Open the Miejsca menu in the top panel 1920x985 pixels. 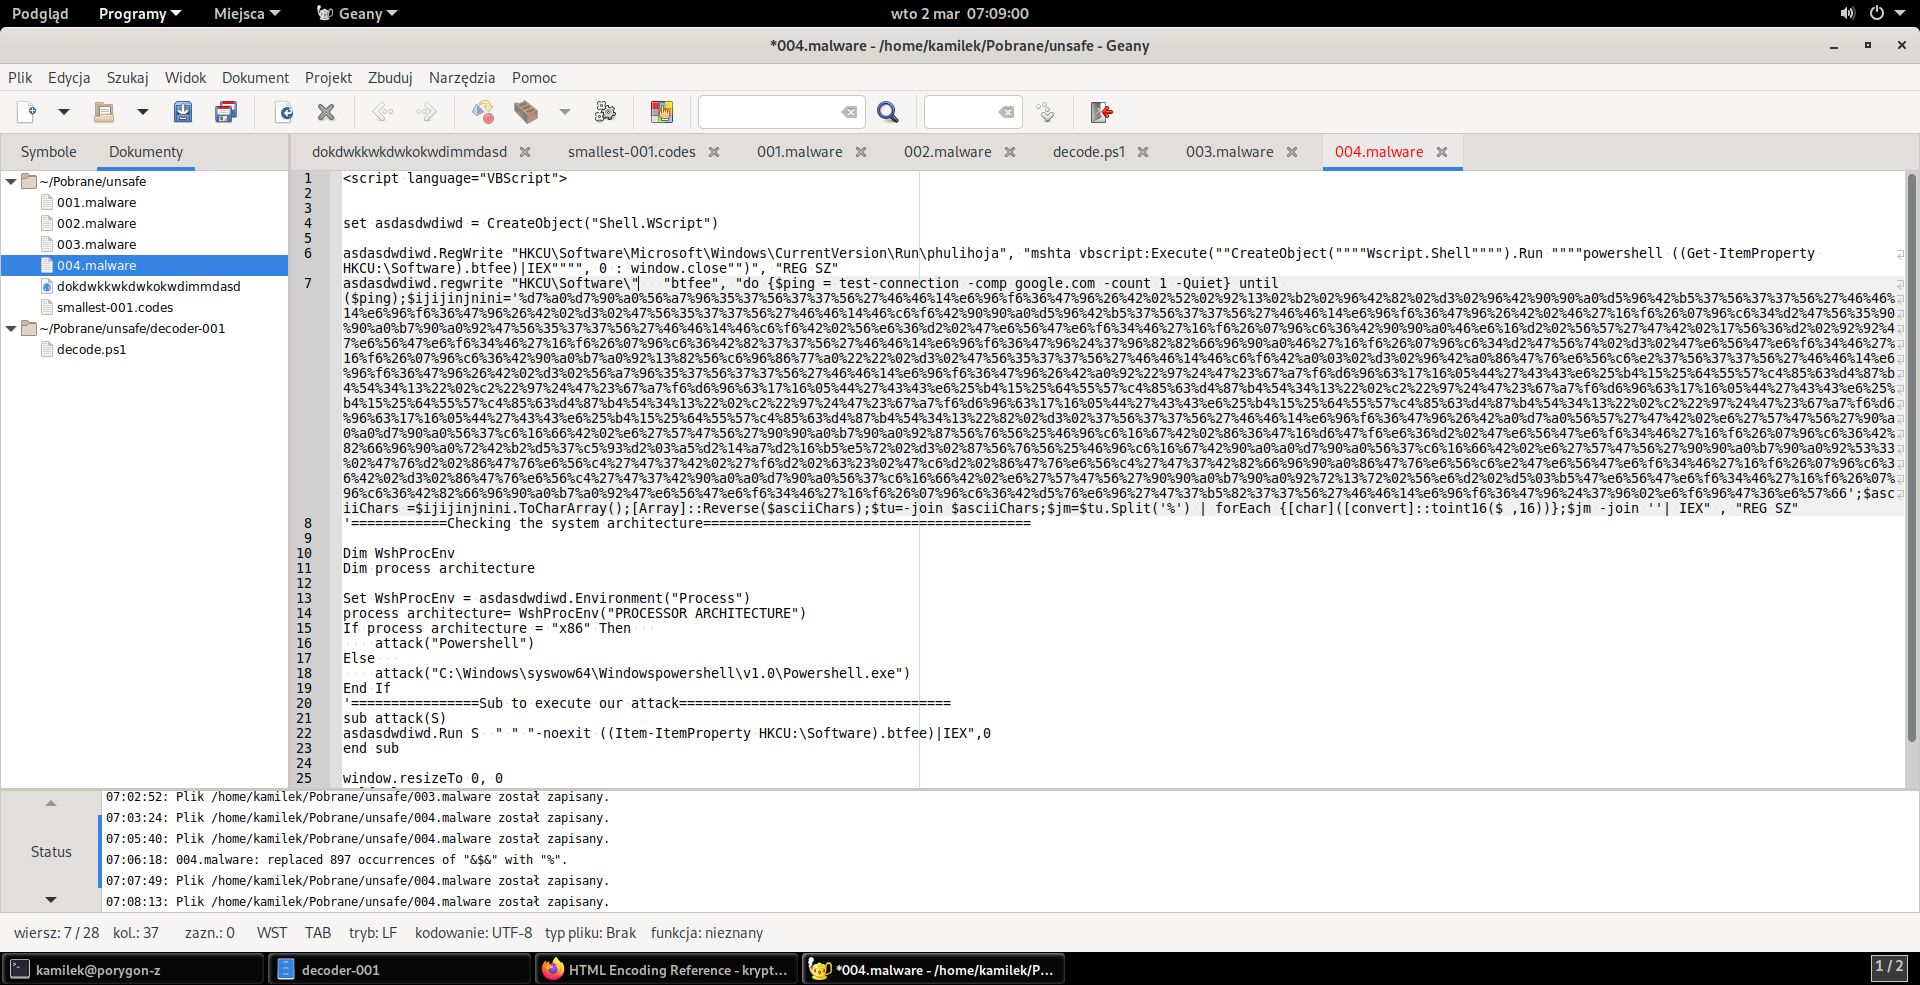(x=247, y=14)
